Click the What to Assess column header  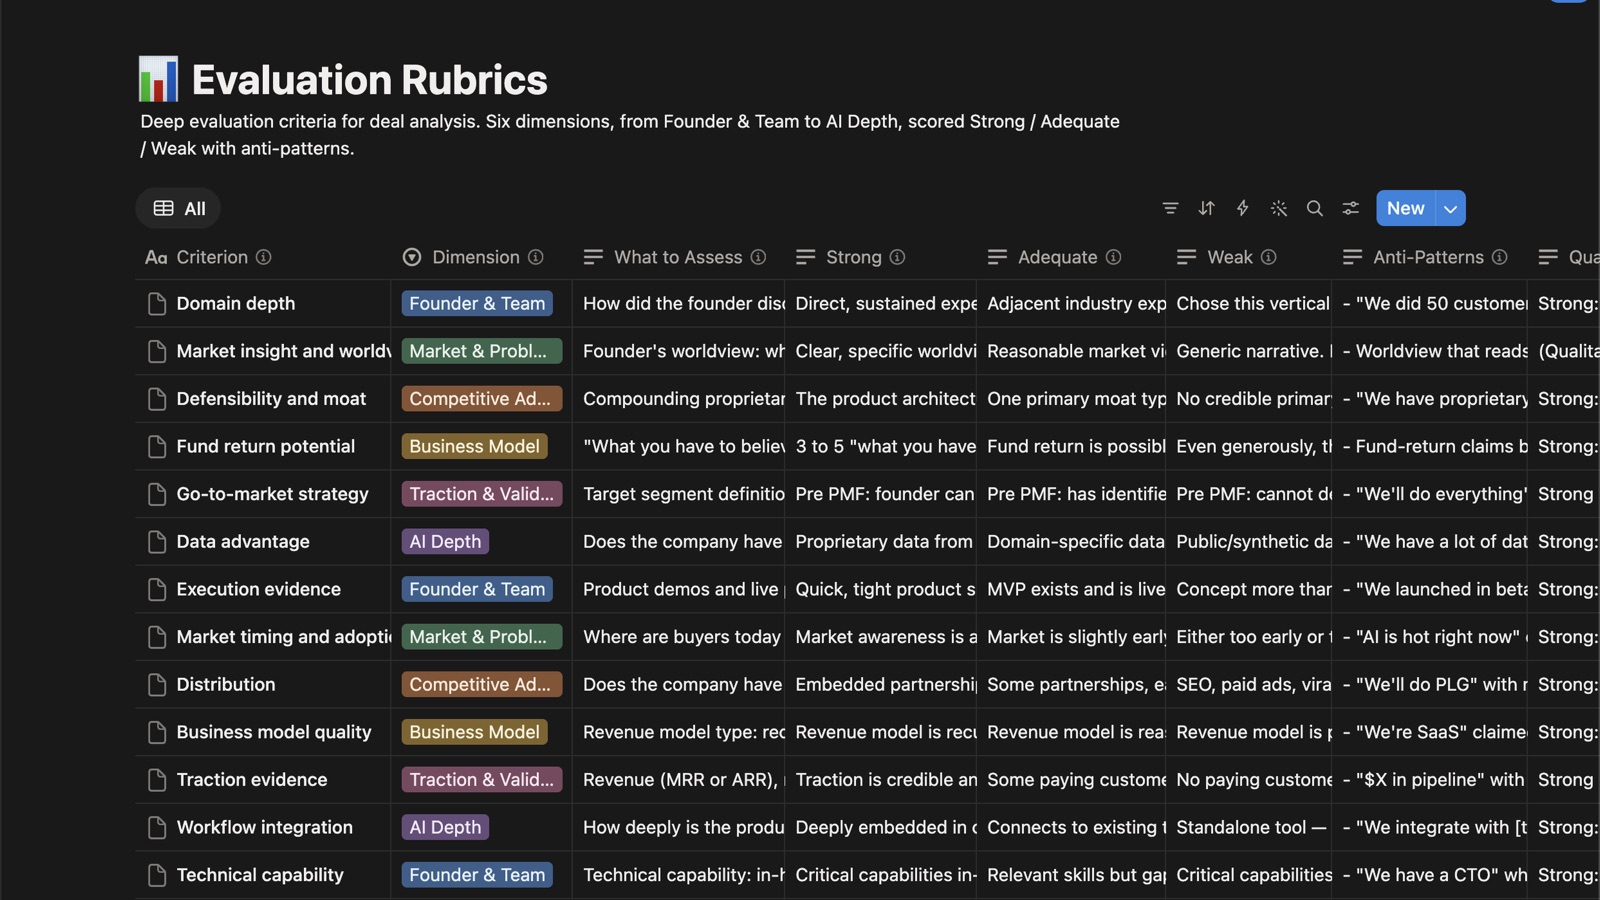point(677,257)
